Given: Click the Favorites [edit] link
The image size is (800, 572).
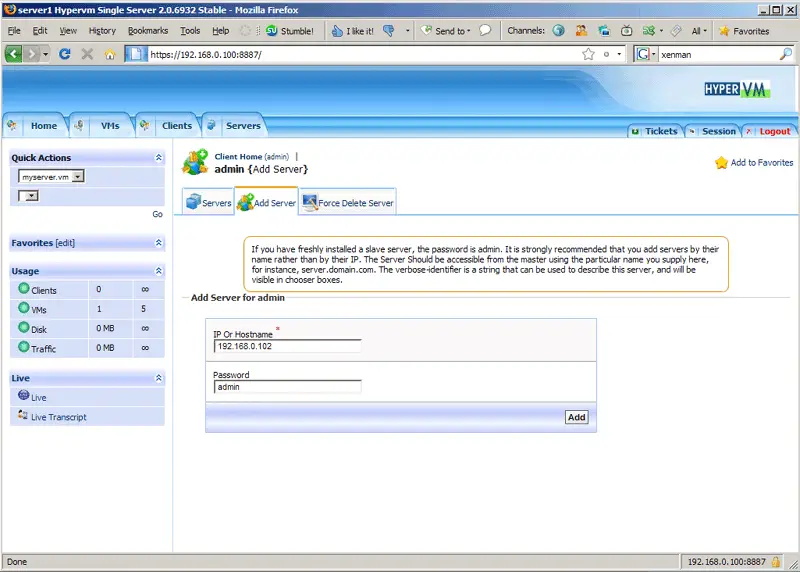Looking at the screenshot, I should click(65, 243).
